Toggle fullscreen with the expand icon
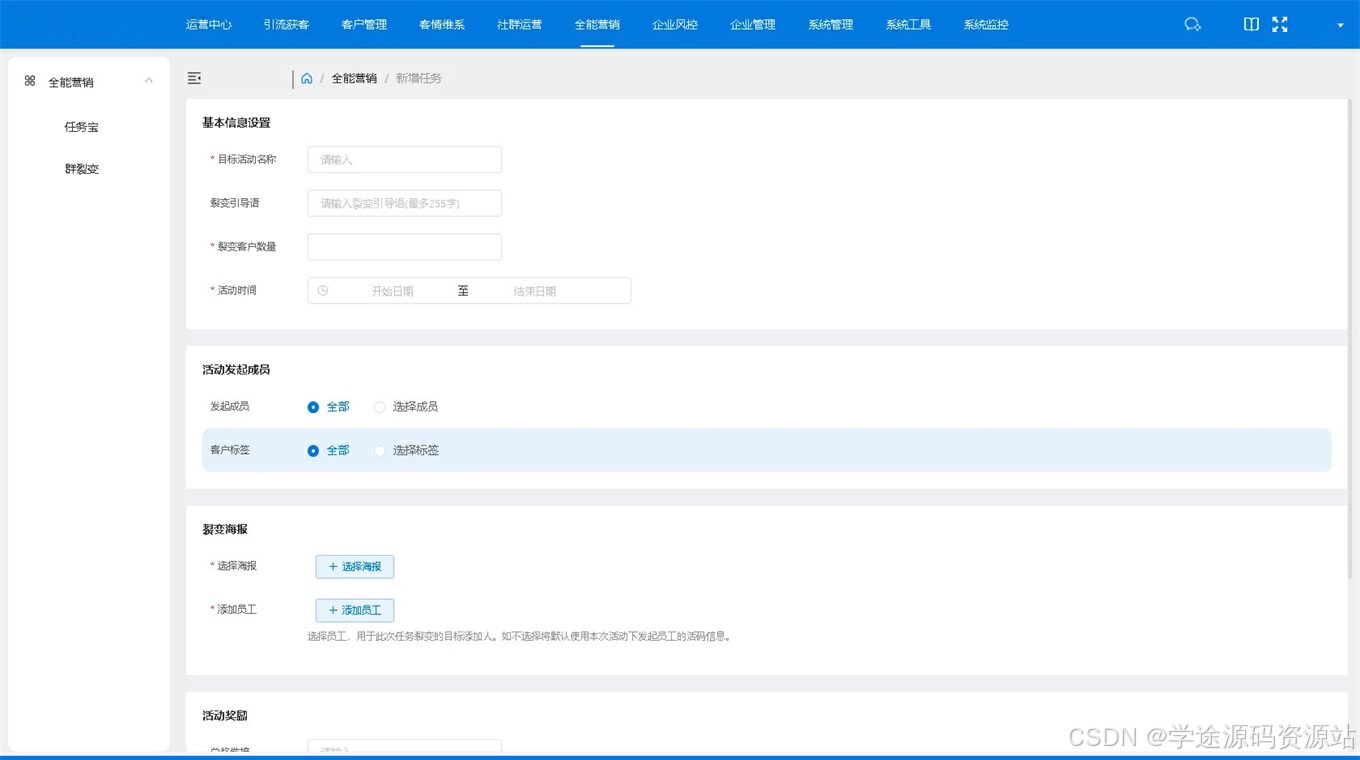Viewport: 1360px width, 760px height. [1280, 24]
